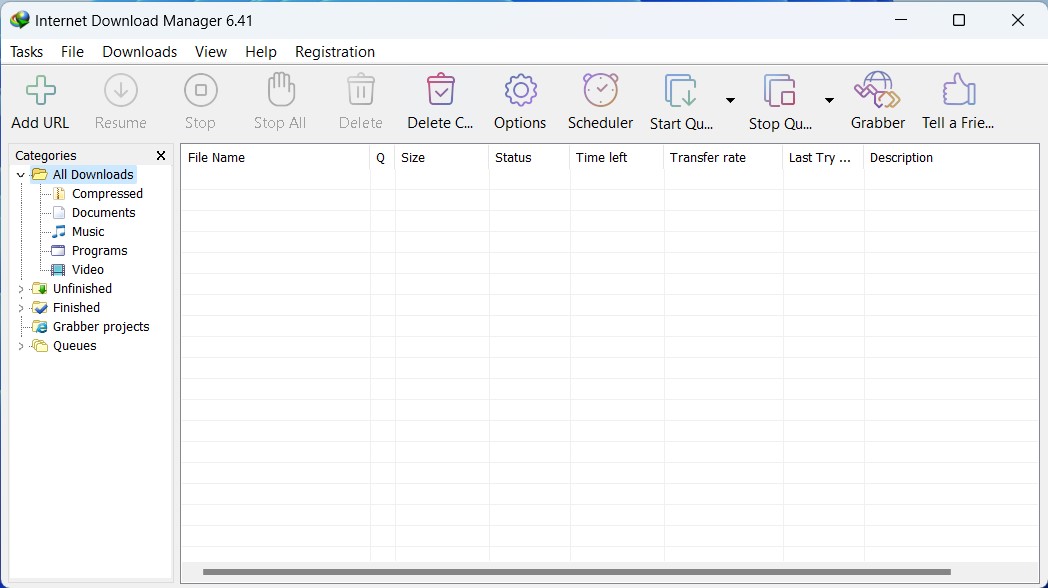Select the Compressed category
The width and height of the screenshot is (1048, 588).
106,193
